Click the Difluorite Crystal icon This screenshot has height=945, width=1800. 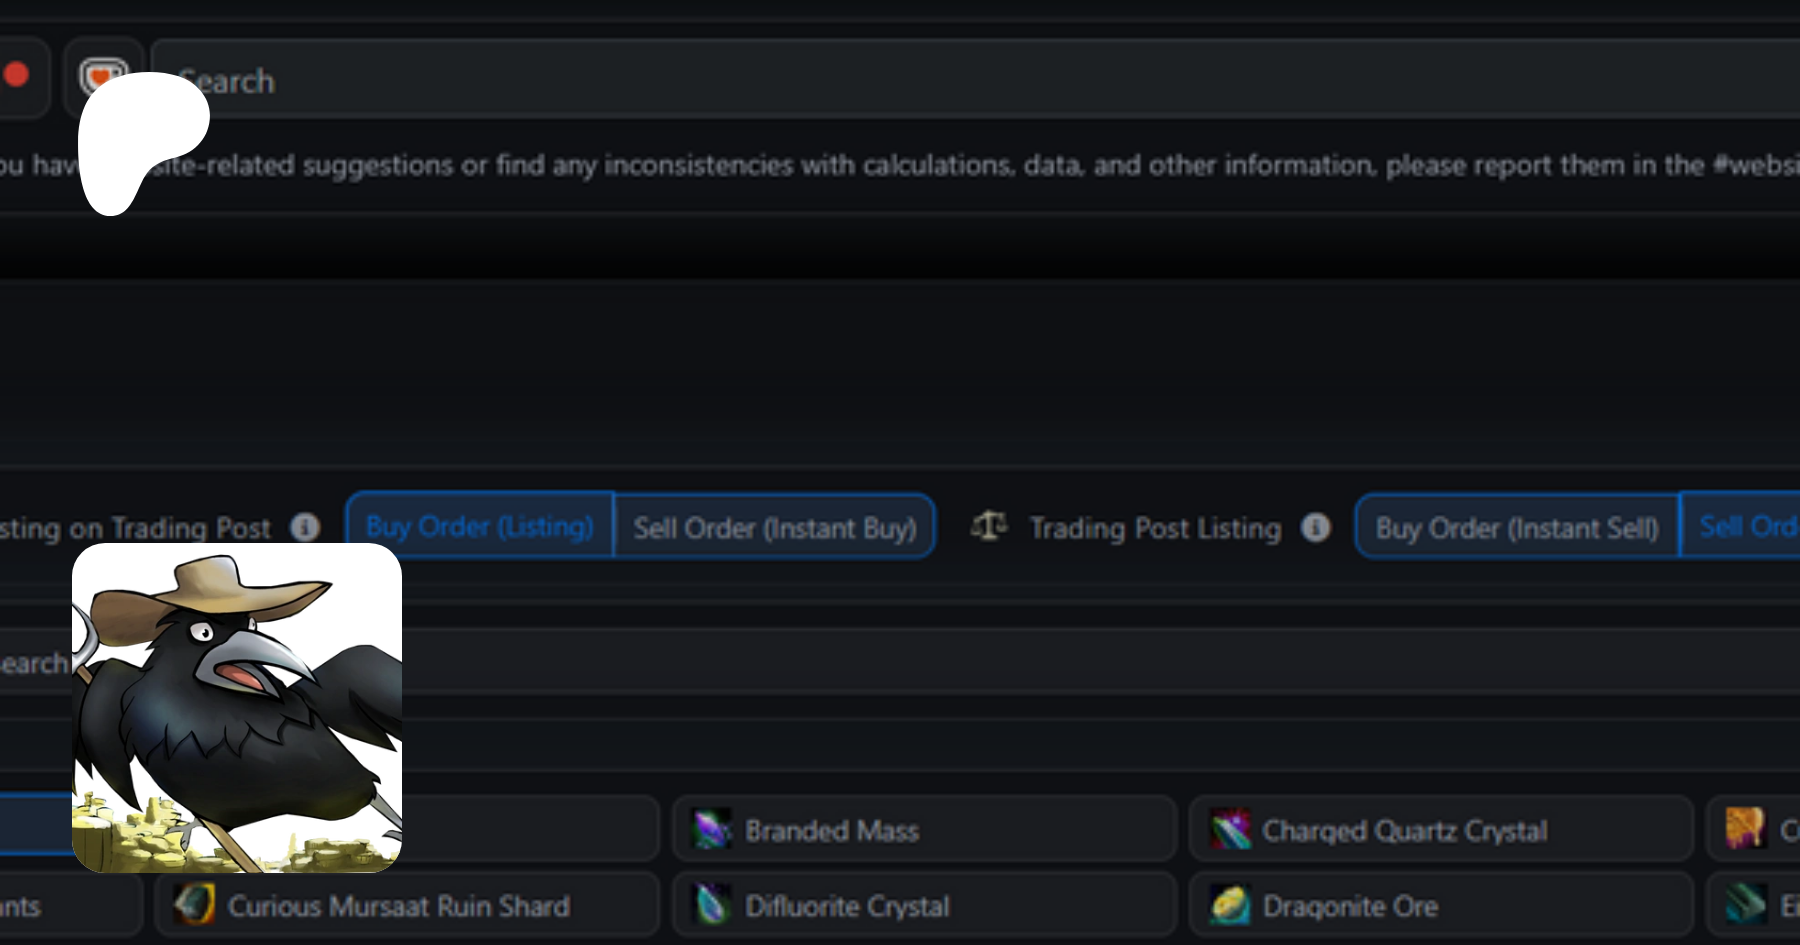[x=712, y=906]
